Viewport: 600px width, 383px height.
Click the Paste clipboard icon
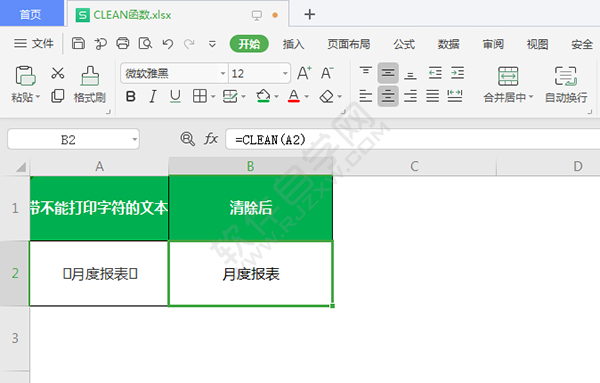coord(25,75)
